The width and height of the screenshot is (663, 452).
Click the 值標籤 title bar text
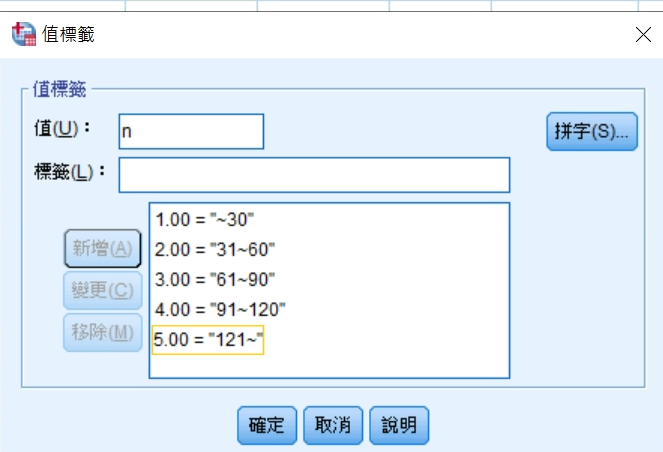pos(67,34)
